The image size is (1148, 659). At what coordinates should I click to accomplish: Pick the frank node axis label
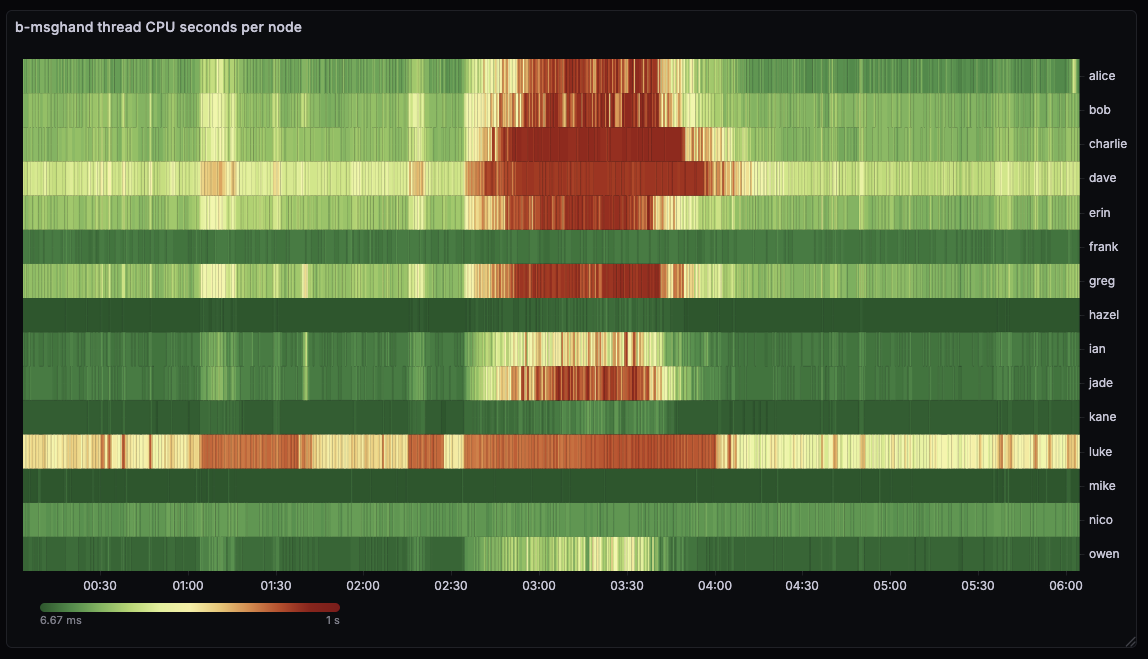pos(1103,247)
